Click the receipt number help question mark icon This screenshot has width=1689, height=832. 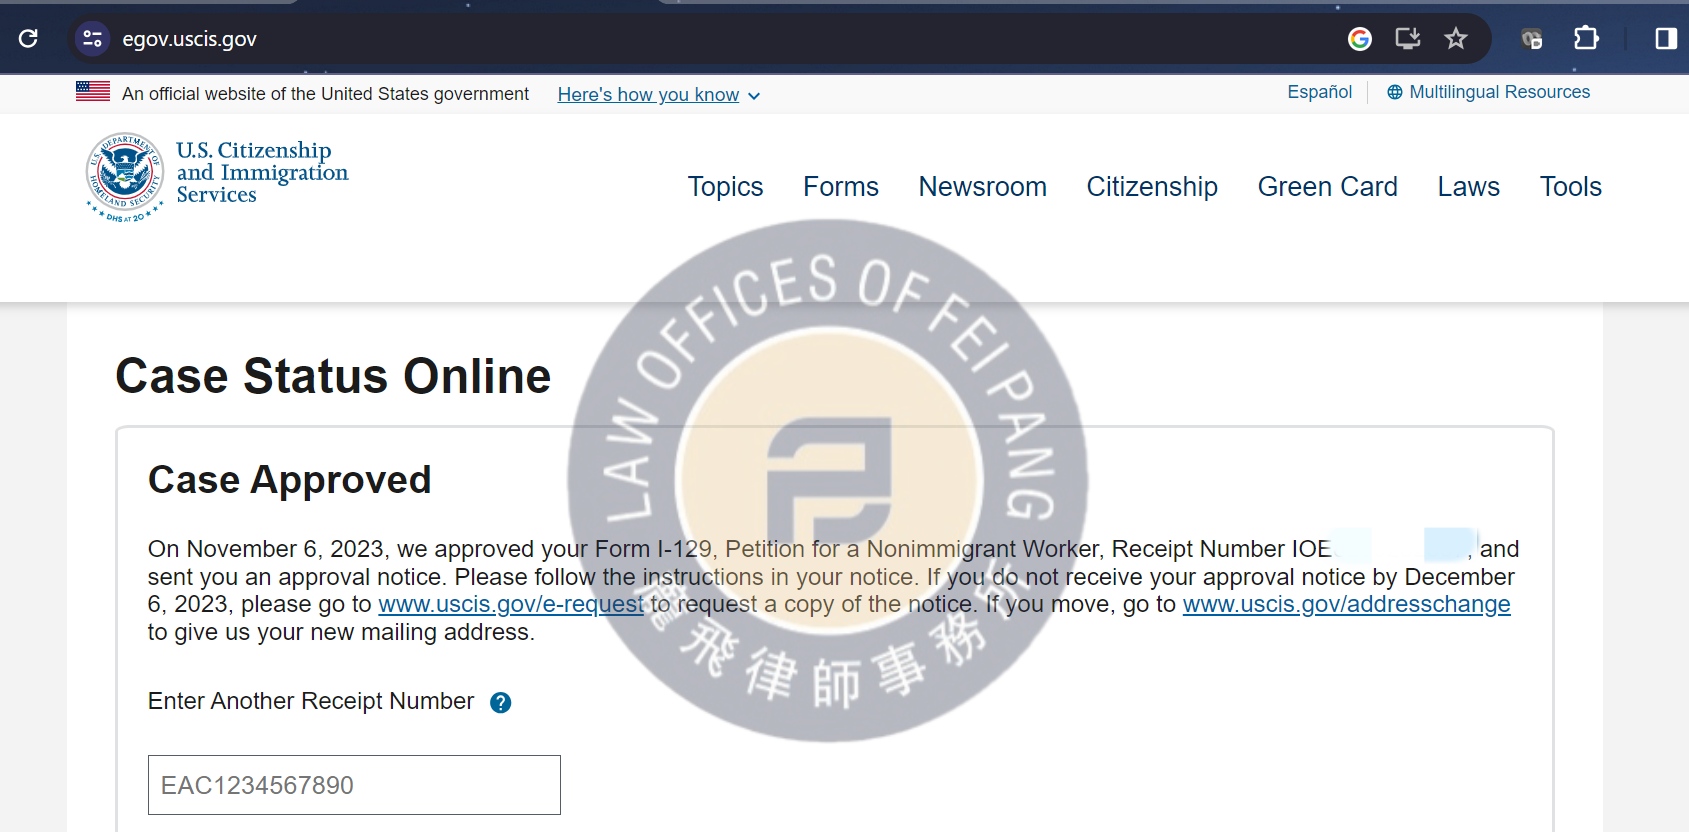(500, 703)
